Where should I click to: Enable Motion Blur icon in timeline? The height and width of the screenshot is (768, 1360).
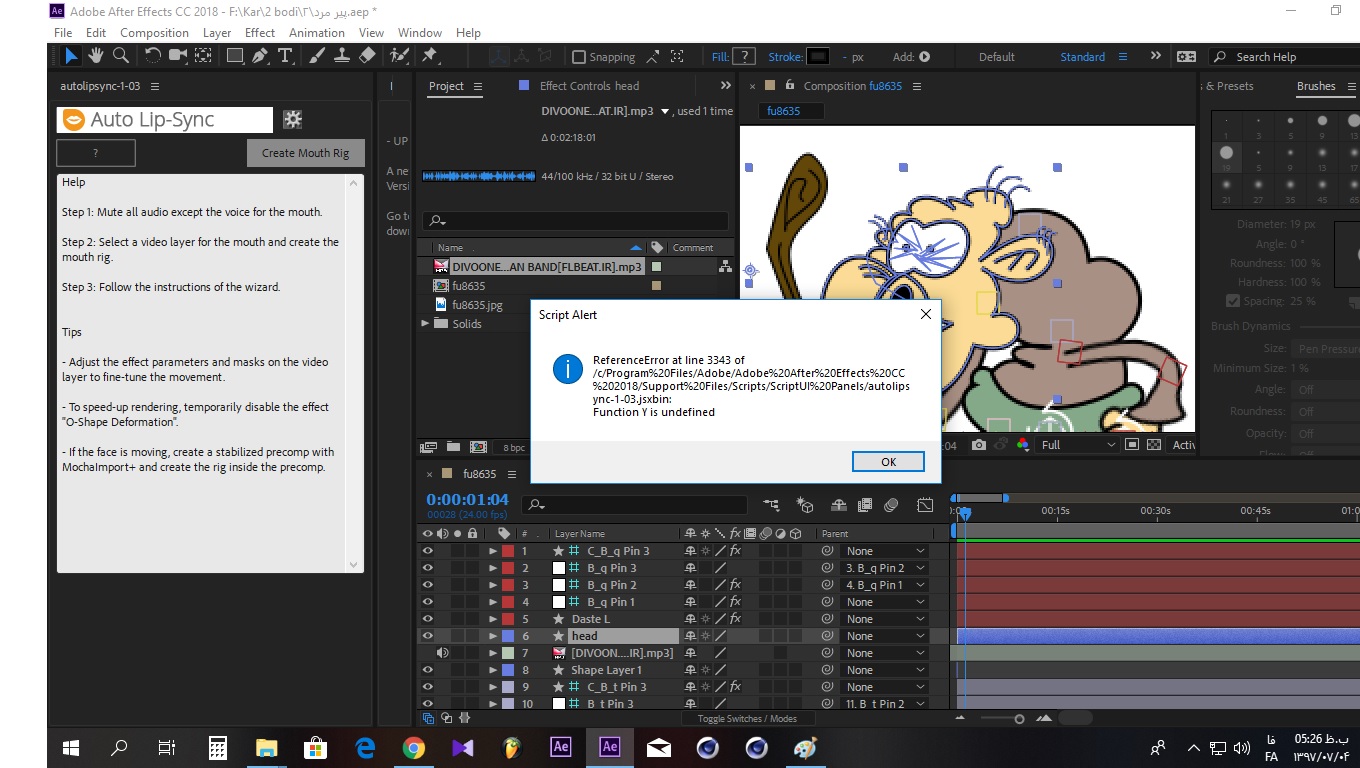(x=891, y=506)
